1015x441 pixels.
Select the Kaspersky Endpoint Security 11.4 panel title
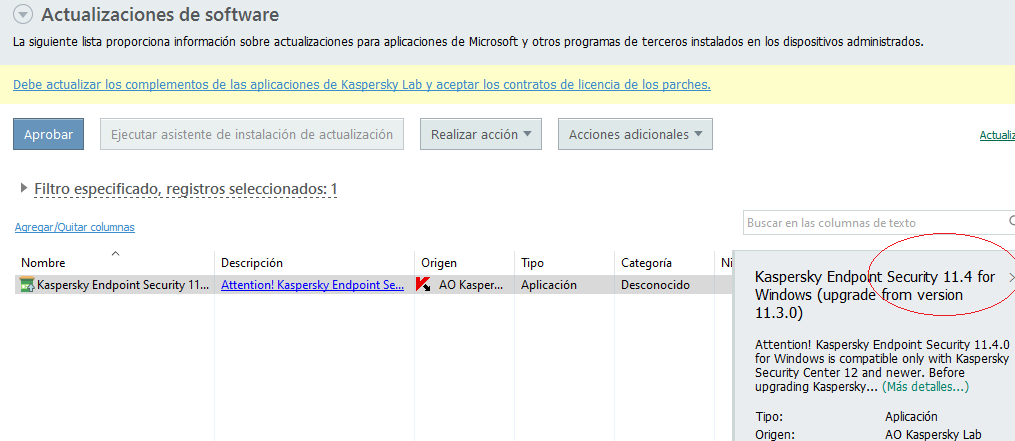875,295
